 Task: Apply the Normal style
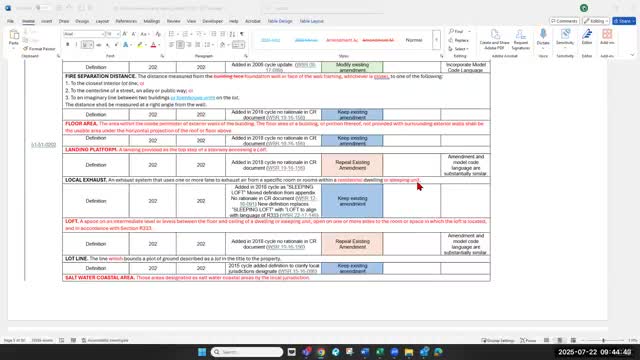click(414, 40)
